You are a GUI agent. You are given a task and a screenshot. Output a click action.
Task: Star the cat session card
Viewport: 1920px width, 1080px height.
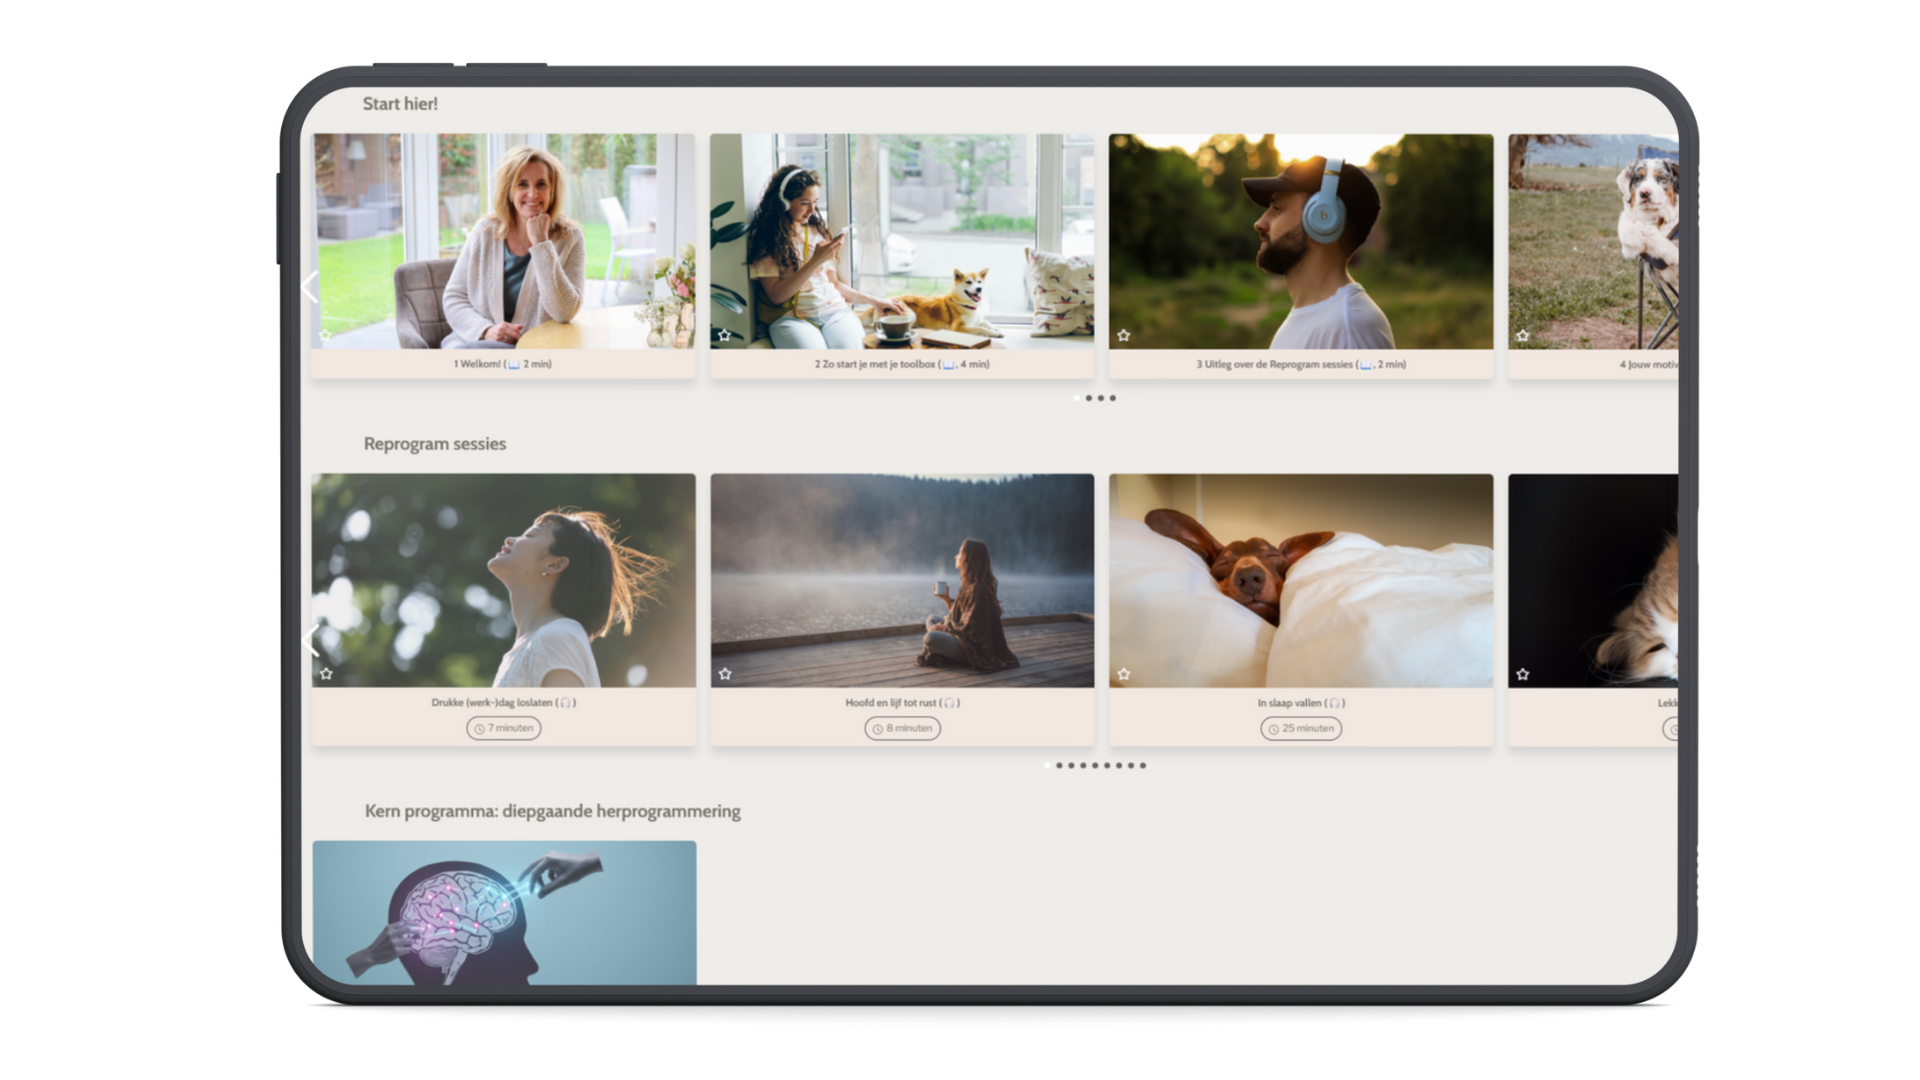[1522, 674]
